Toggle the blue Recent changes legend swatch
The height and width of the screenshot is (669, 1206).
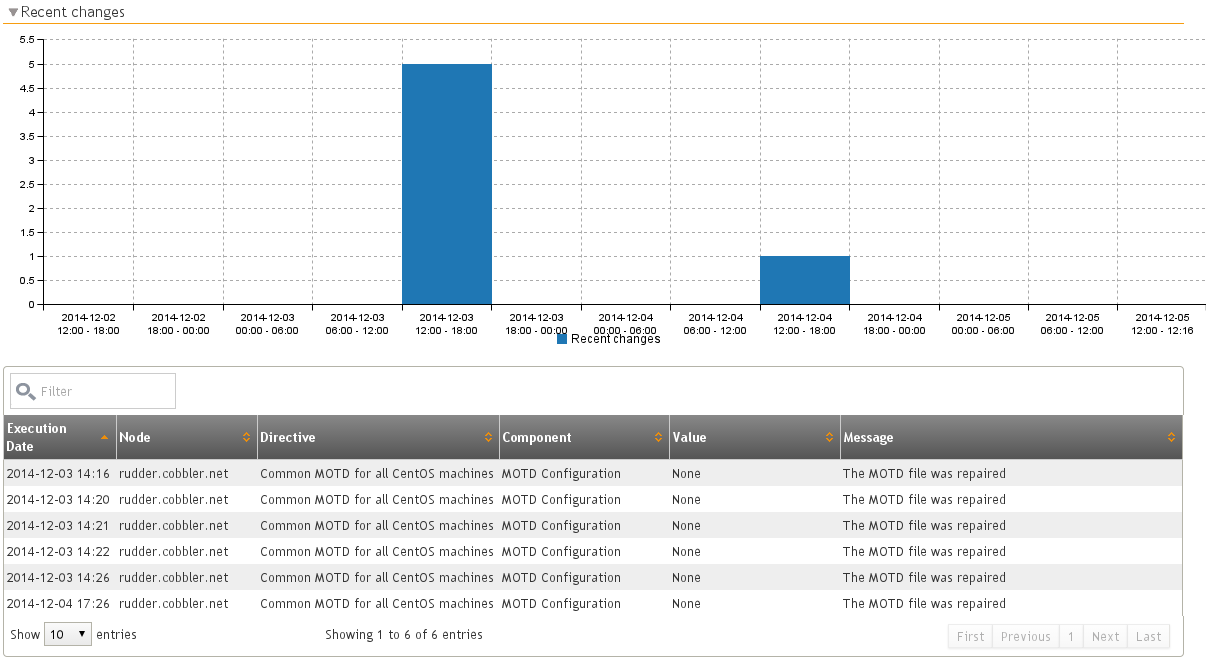(562, 339)
